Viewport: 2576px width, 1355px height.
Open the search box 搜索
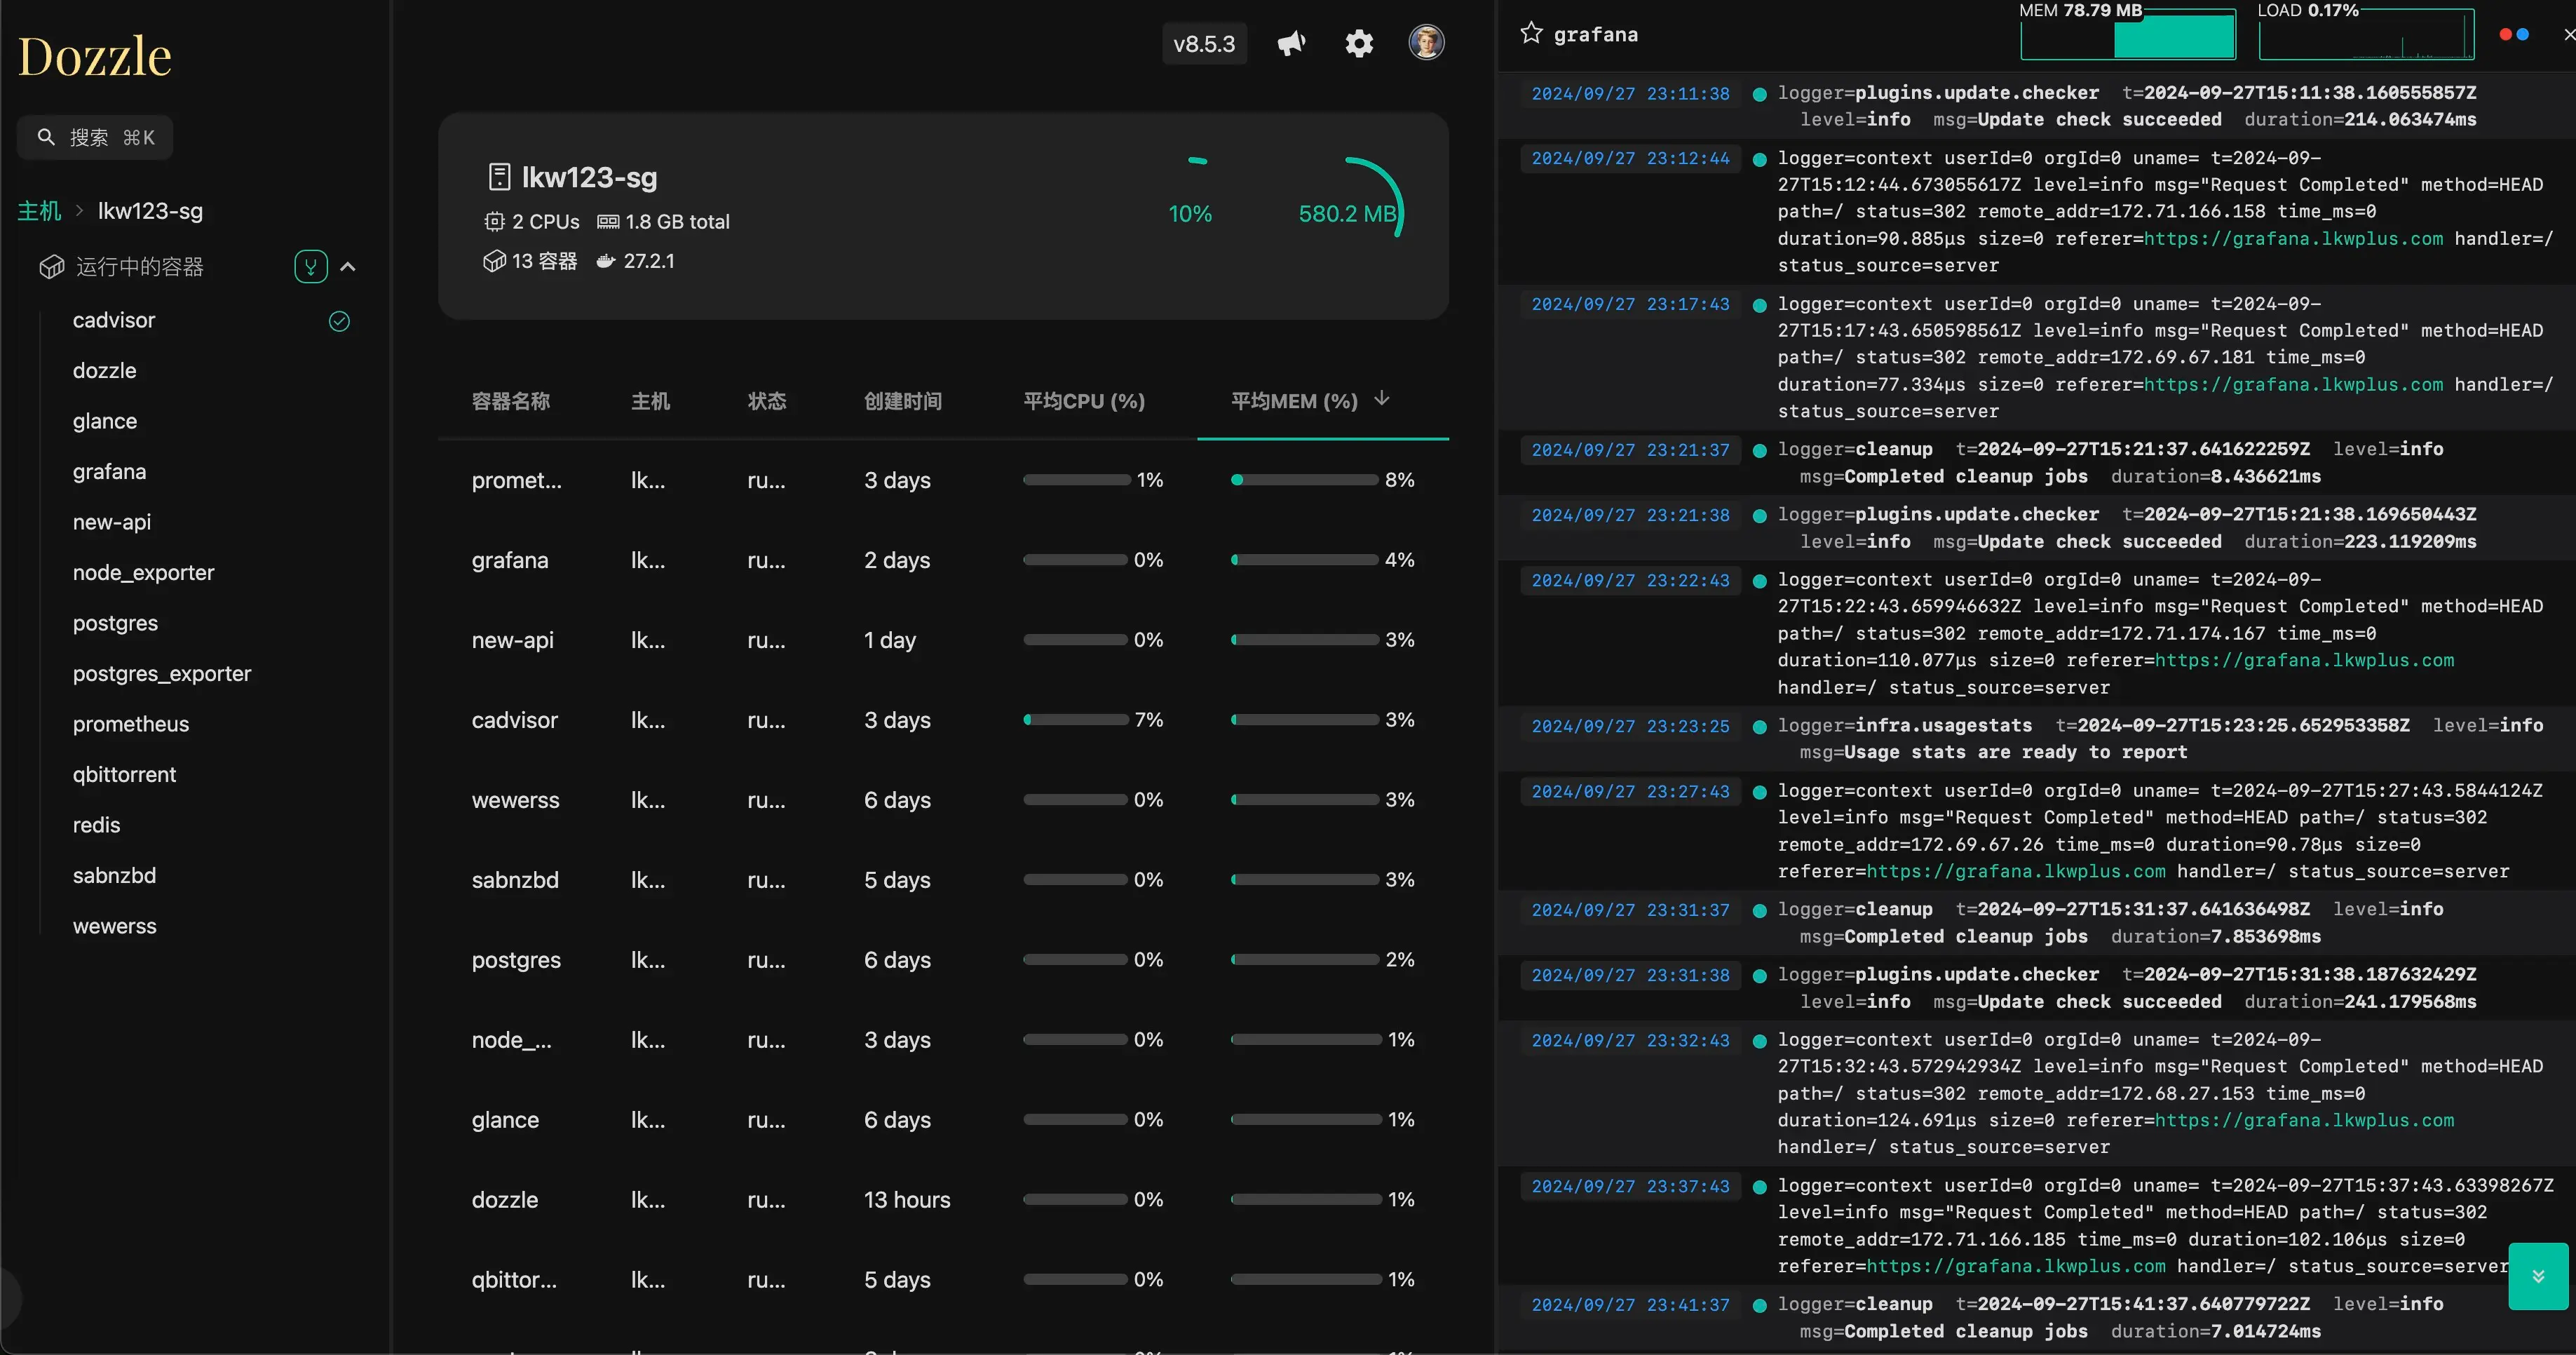(x=95, y=137)
